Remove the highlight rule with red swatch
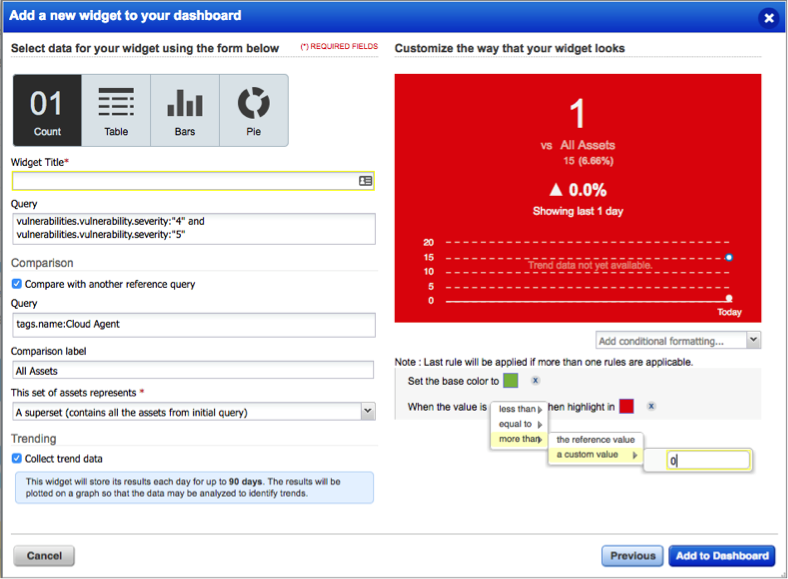Image resolution: width=788 pixels, height=579 pixels. pyautogui.click(x=651, y=406)
